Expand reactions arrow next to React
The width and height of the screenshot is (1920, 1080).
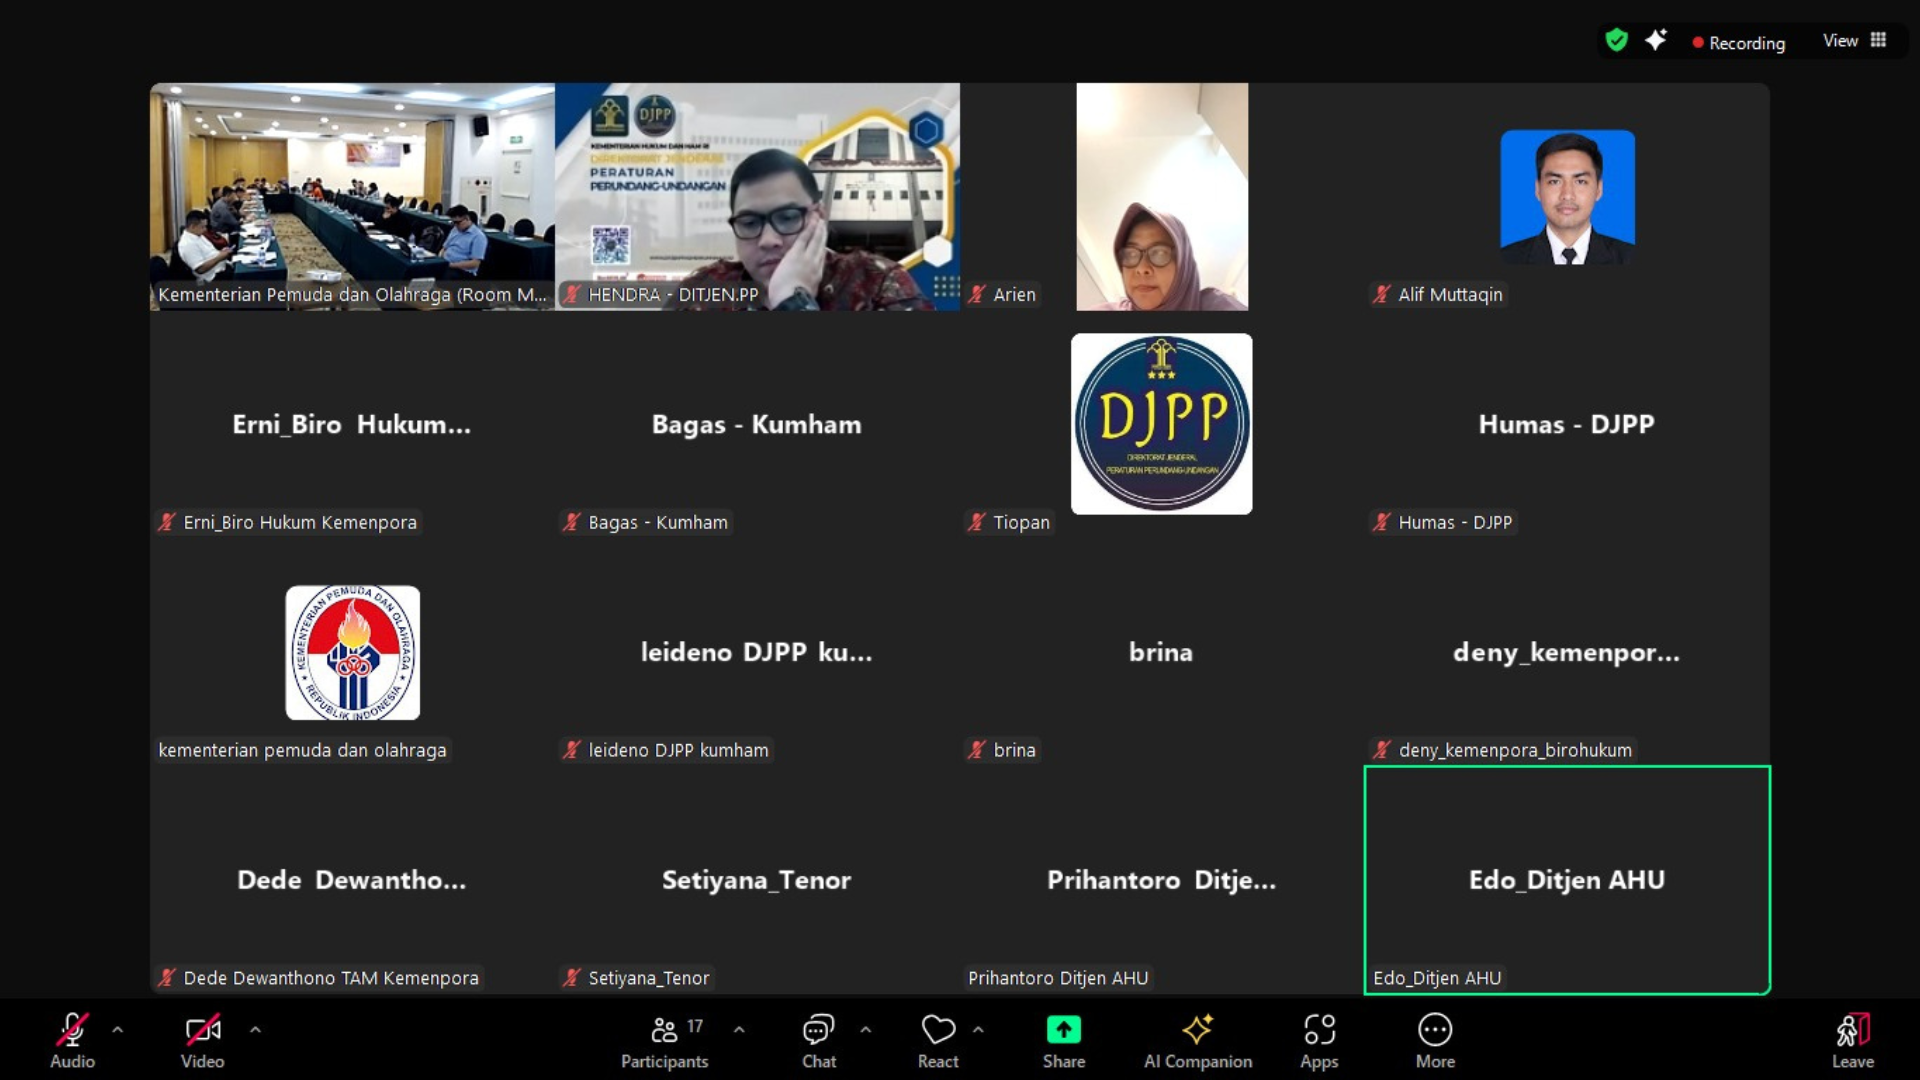point(978,1029)
